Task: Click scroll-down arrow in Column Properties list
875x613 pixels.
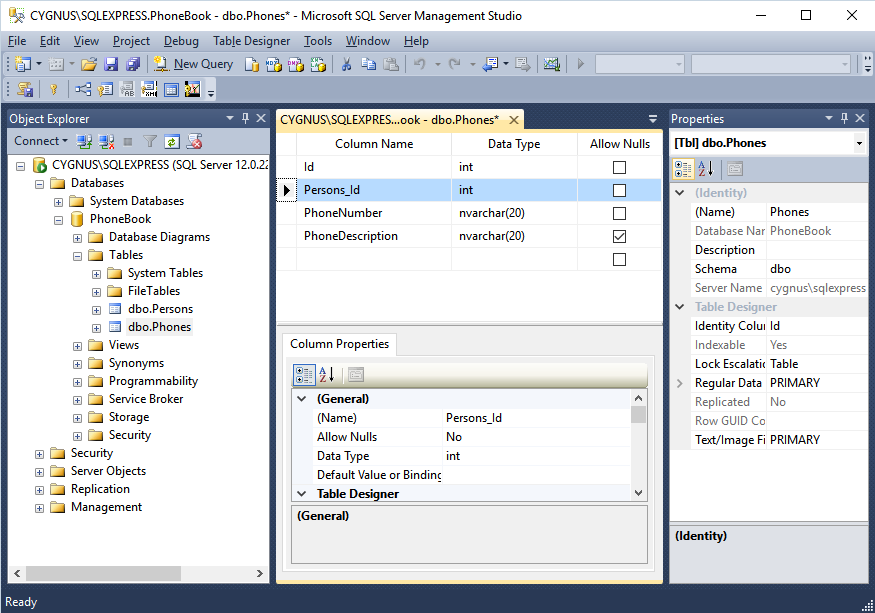Action: click(638, 493)
